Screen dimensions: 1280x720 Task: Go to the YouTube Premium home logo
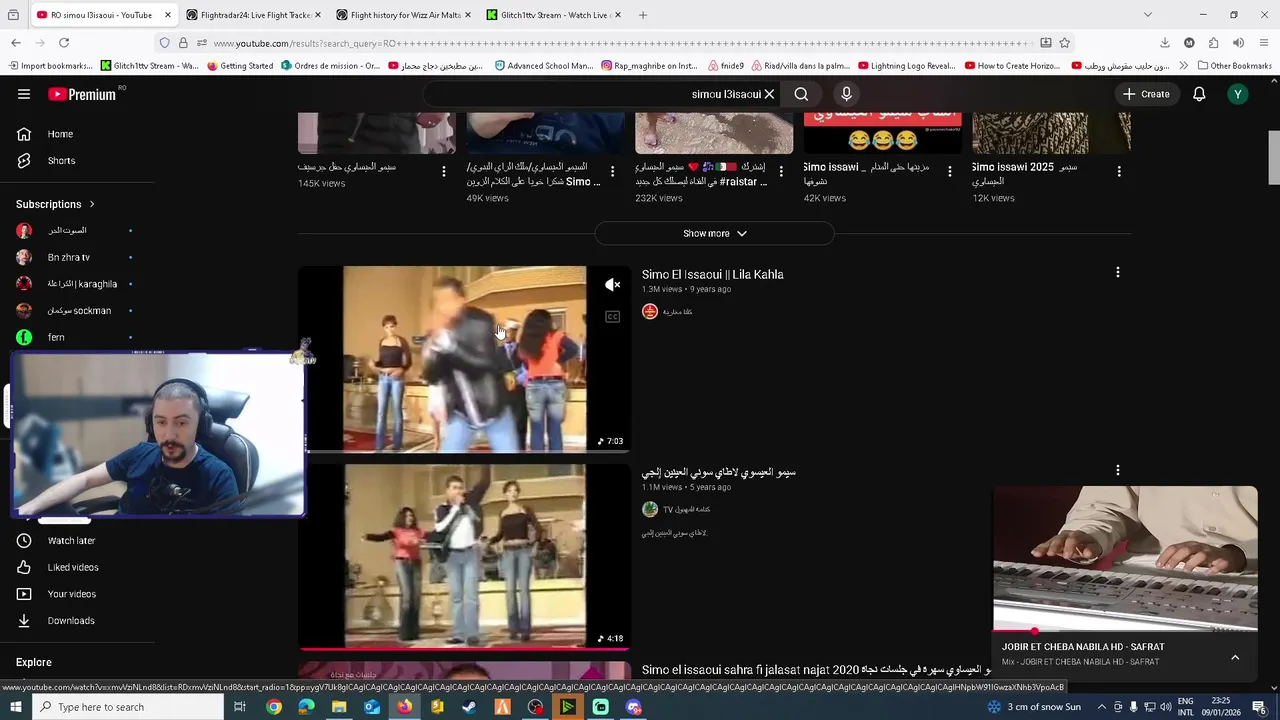[82, 94]
